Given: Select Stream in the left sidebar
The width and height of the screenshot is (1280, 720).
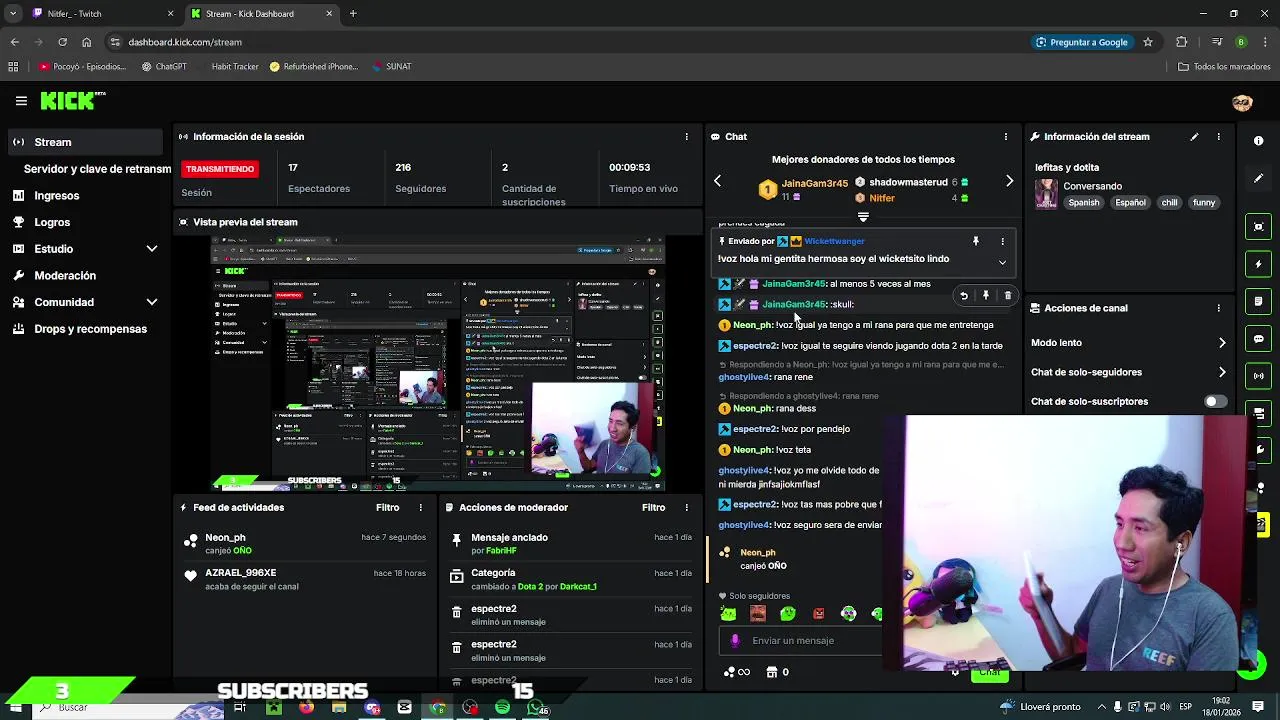Looking at the screenshot, I should point(84,142).
